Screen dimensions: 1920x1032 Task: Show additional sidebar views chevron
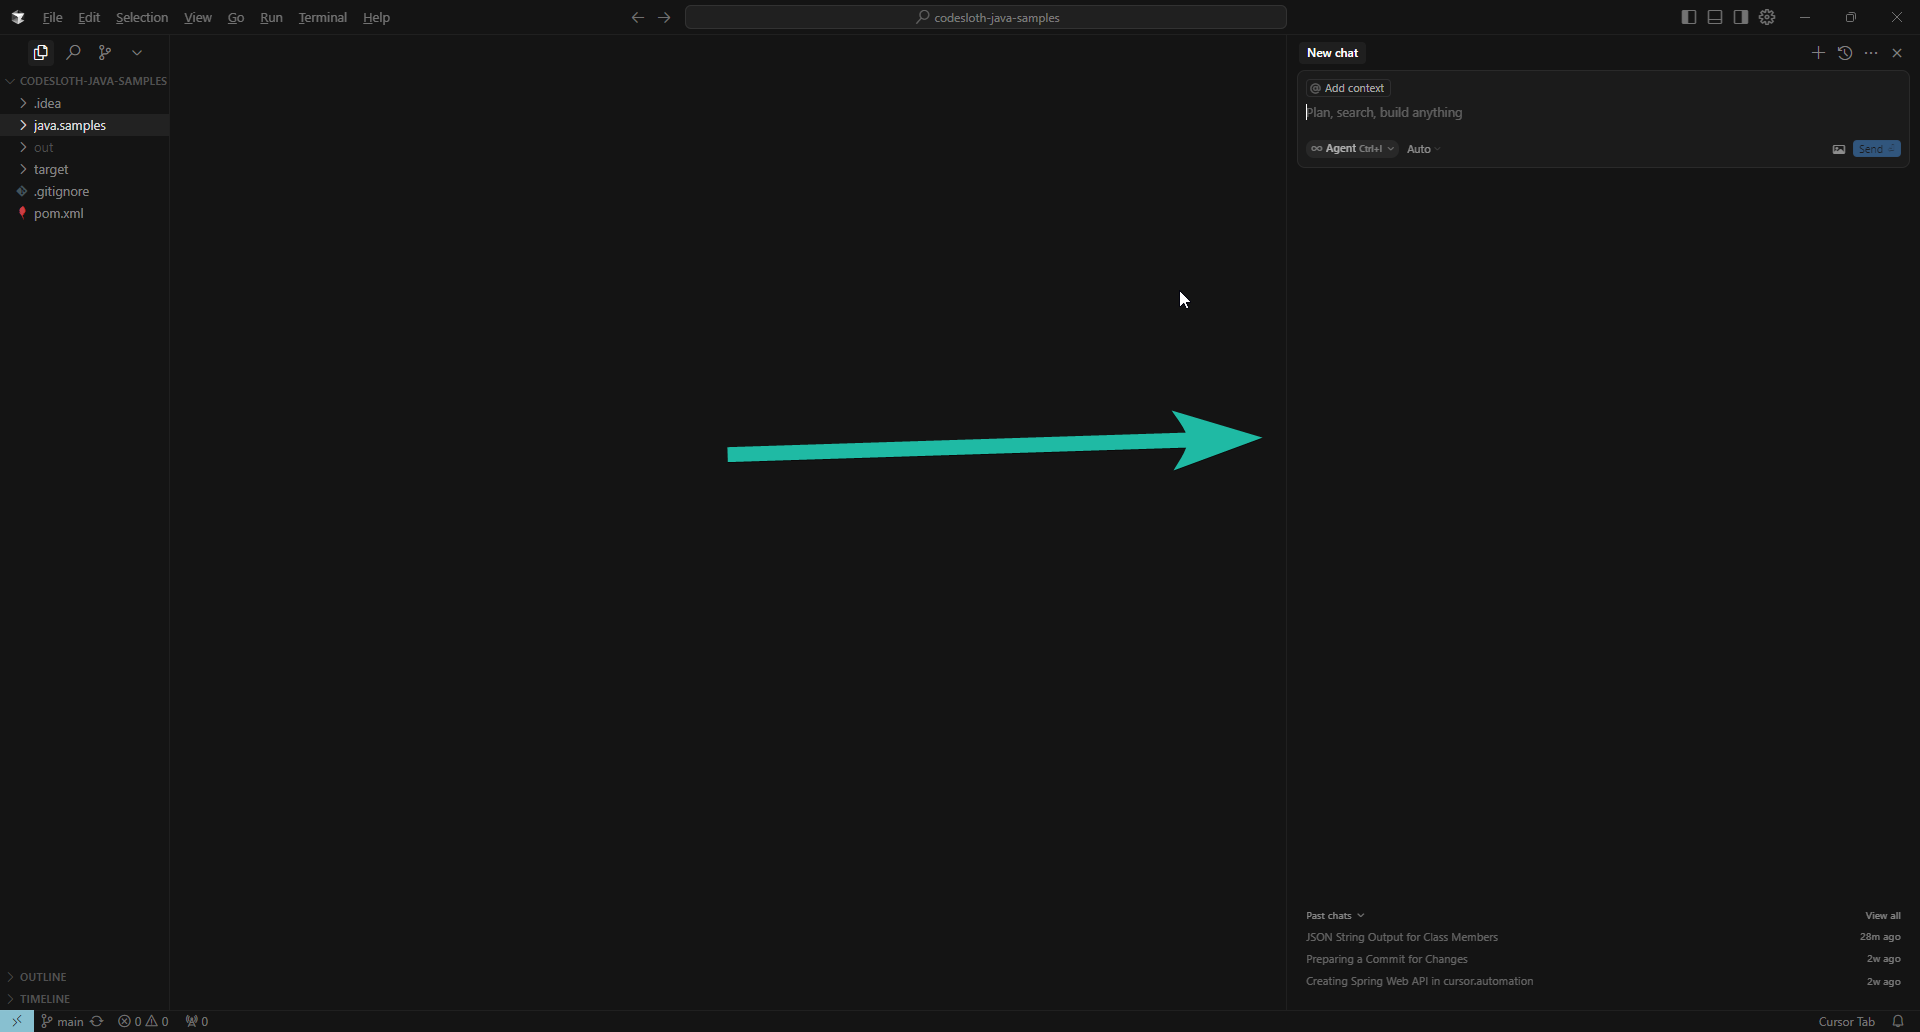[x=137, y=52]
